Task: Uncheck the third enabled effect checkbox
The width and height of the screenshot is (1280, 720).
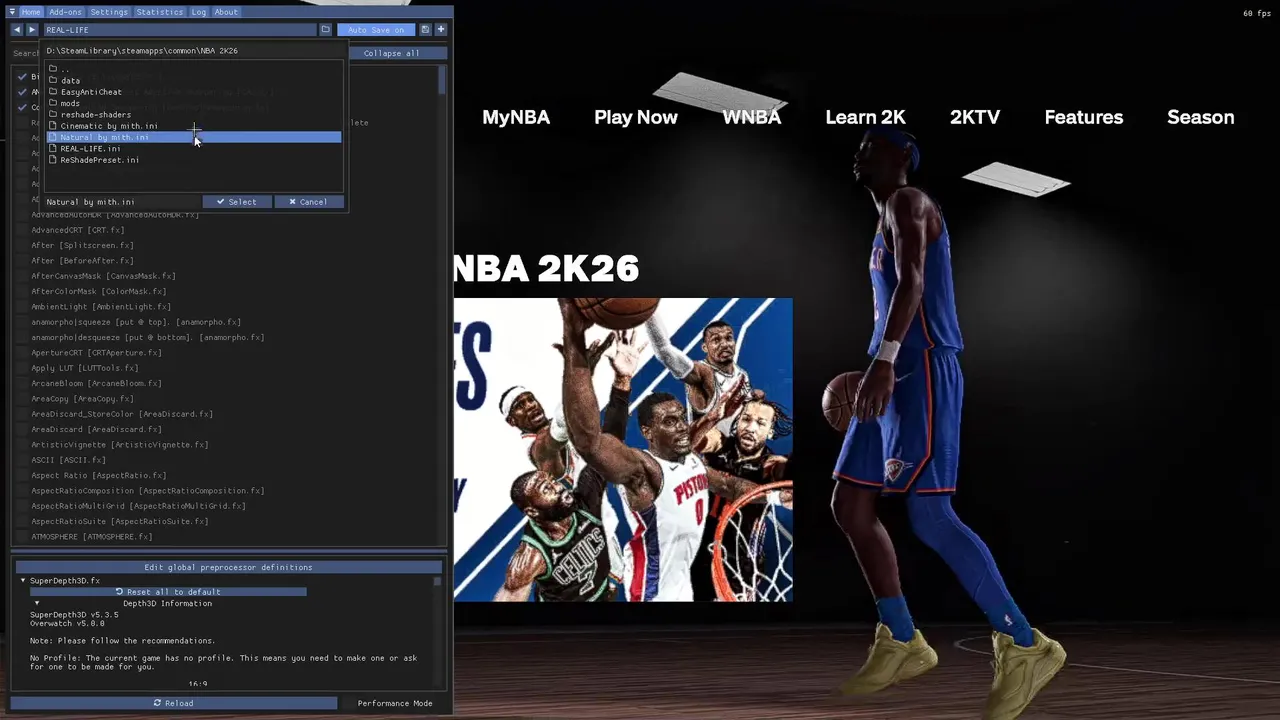Action: click(22, 107)
